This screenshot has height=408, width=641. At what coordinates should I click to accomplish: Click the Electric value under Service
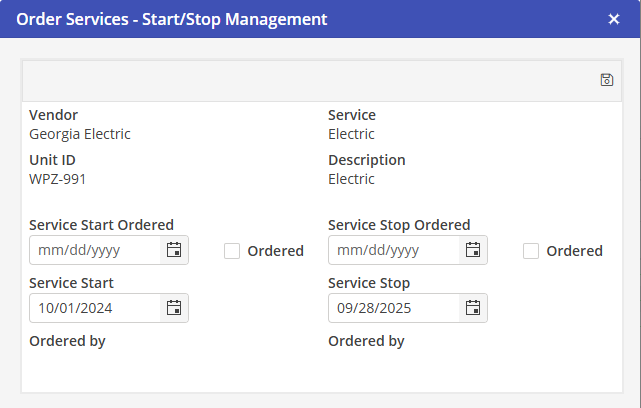(x=351, y=134)
